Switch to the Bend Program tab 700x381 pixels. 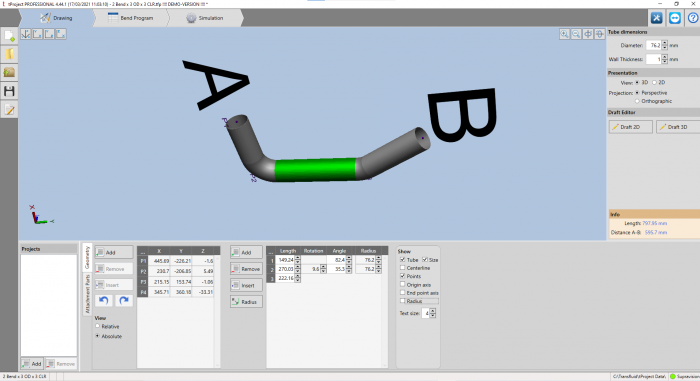(130, 18)
